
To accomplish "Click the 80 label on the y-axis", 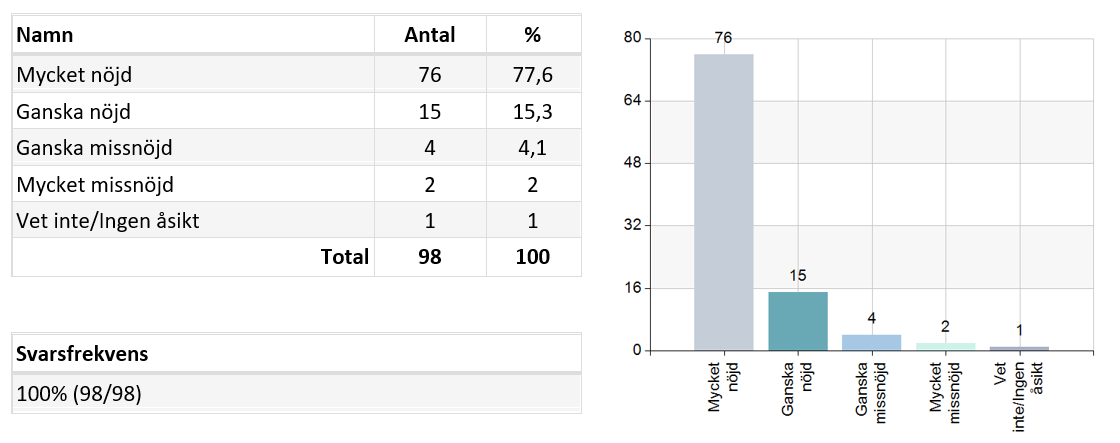I will (x=633, y=39).
